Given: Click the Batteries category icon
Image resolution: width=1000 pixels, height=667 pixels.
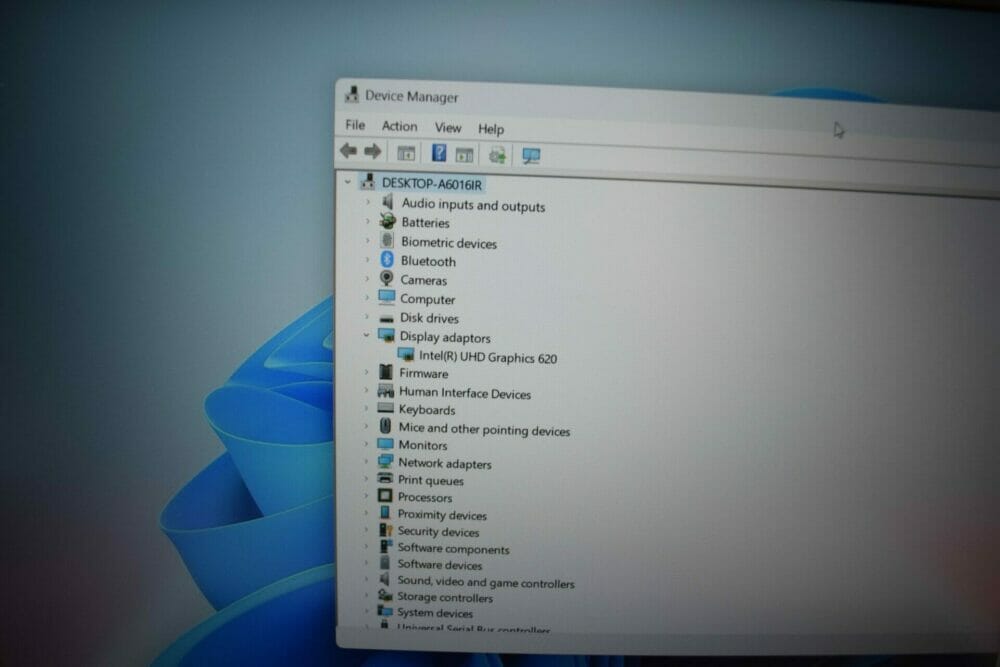Looking at the screenshot, I should [x=387, y=221].
